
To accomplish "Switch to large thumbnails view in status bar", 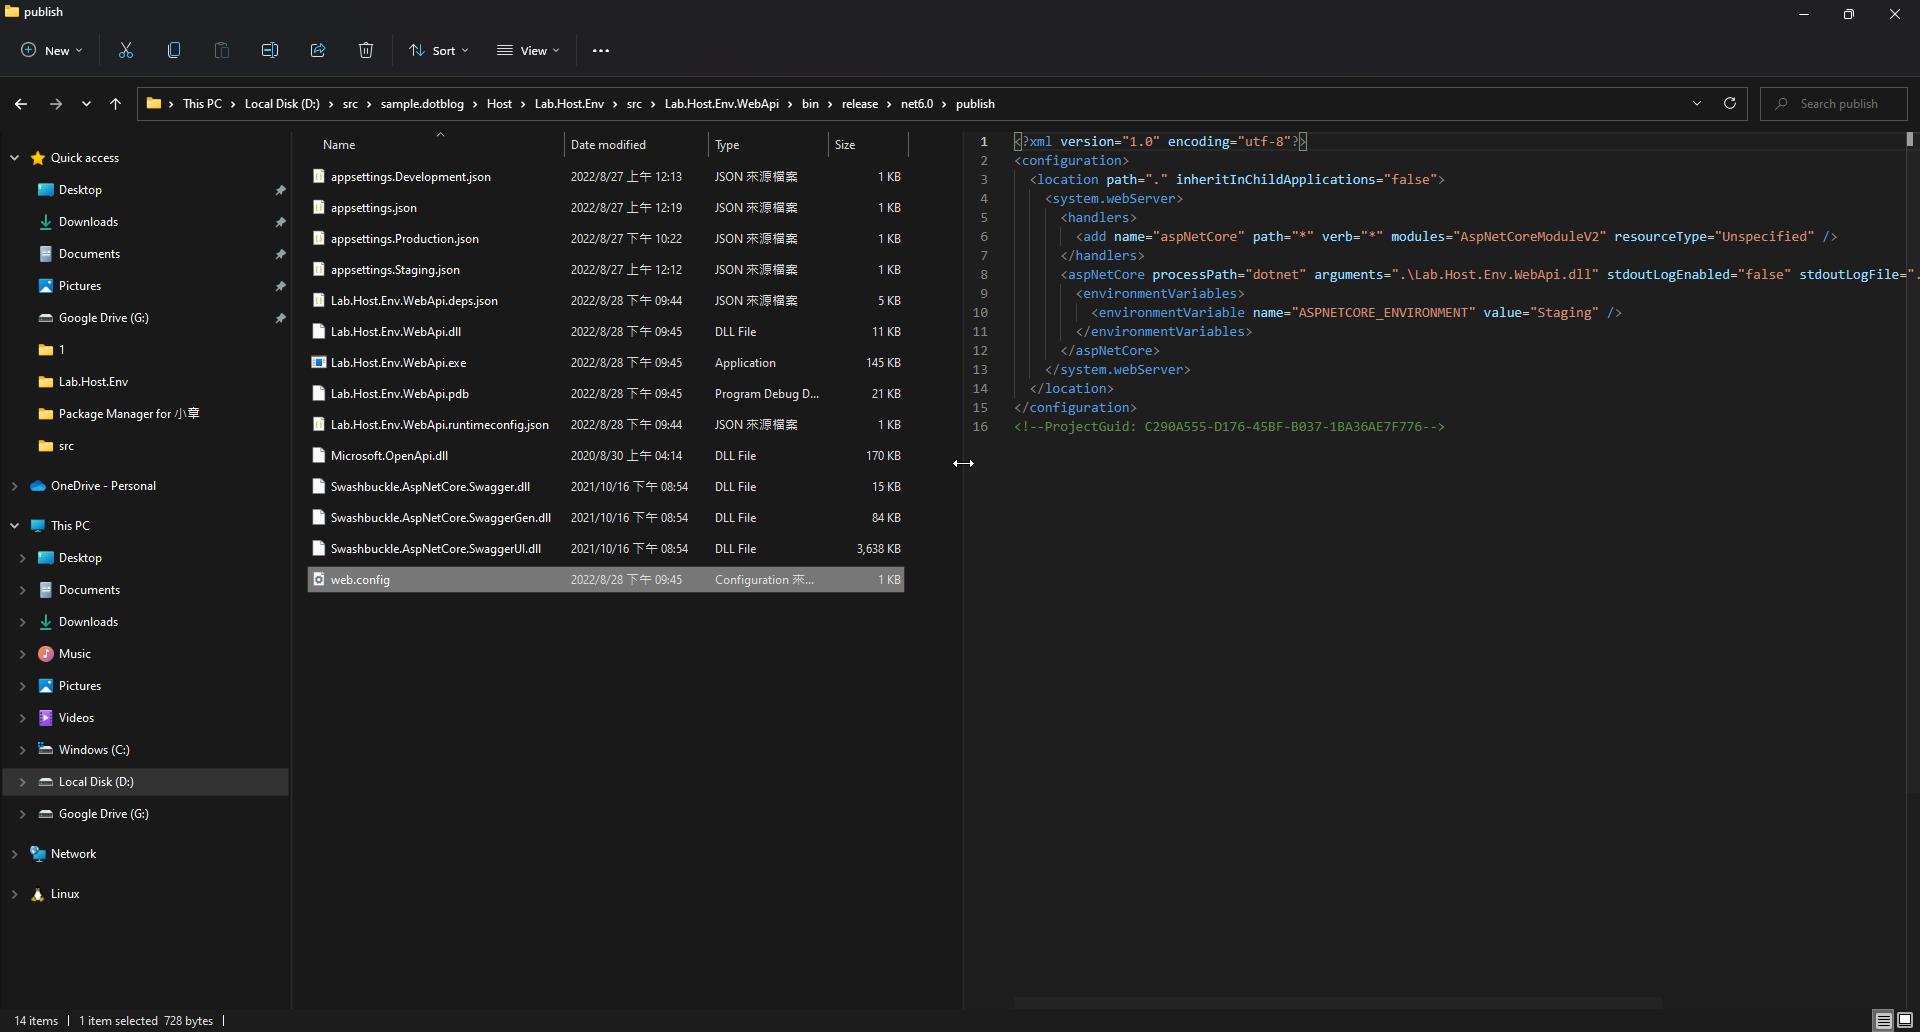I will tap(1904, 1020).
